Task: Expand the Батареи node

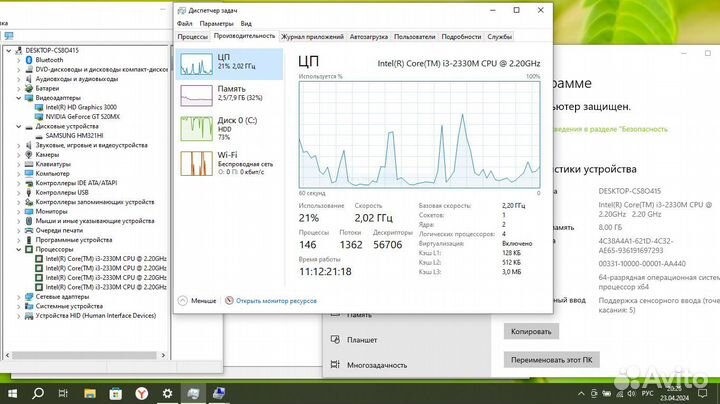Action: coord(19,89)
